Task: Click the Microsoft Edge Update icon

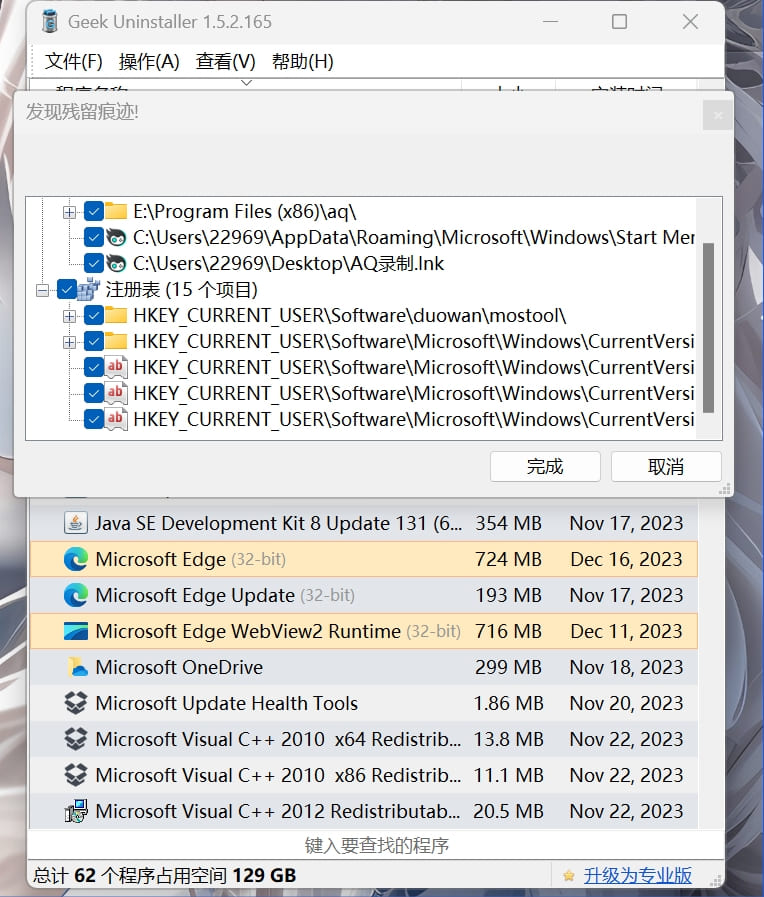Action: [76, 595]
